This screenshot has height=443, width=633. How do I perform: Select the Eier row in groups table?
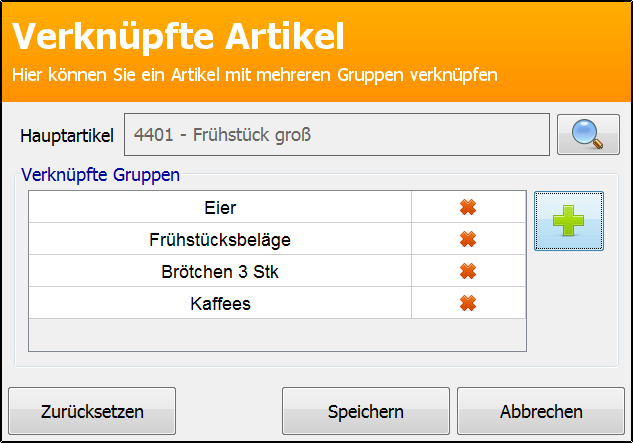220,207
